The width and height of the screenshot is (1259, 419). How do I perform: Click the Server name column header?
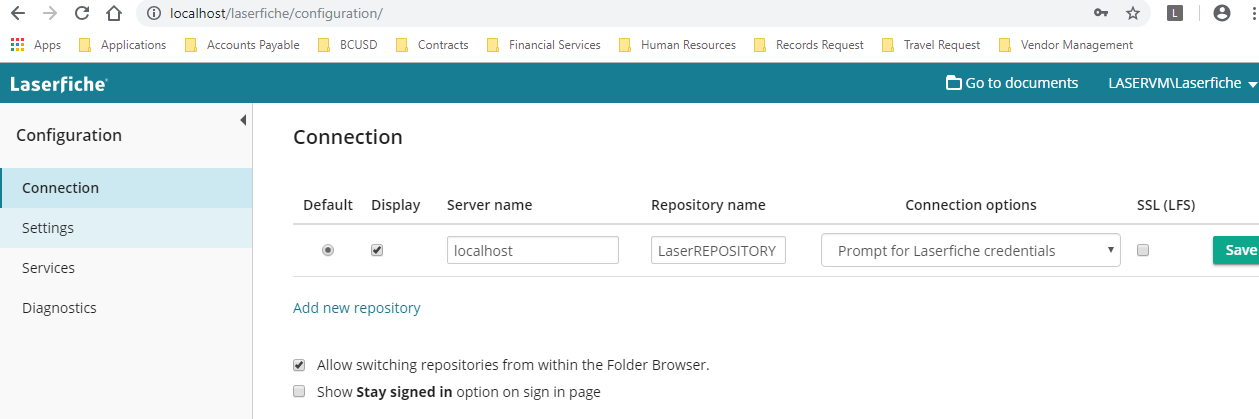[490, 205]
